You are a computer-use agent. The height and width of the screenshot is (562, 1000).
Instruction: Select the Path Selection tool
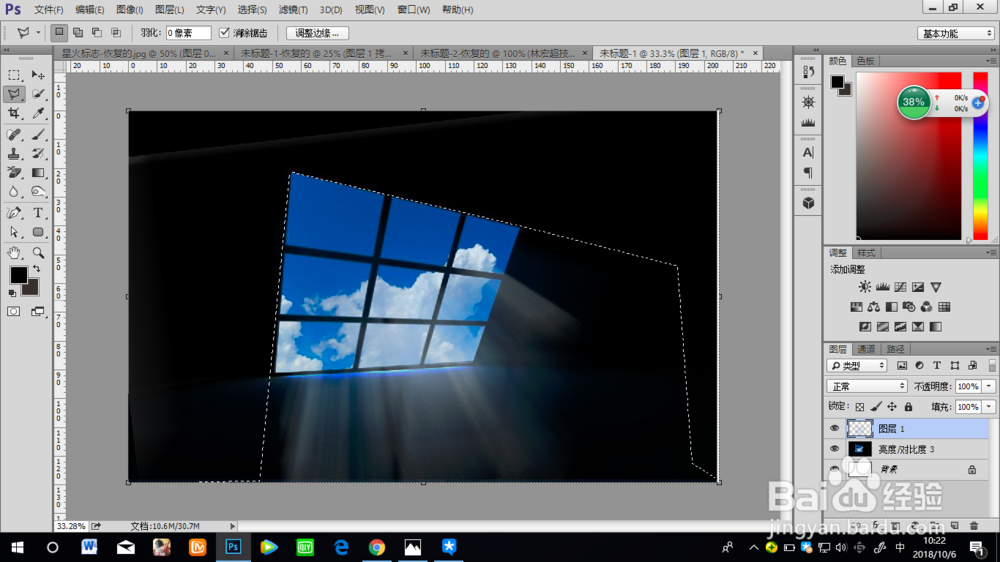[14, 232]
